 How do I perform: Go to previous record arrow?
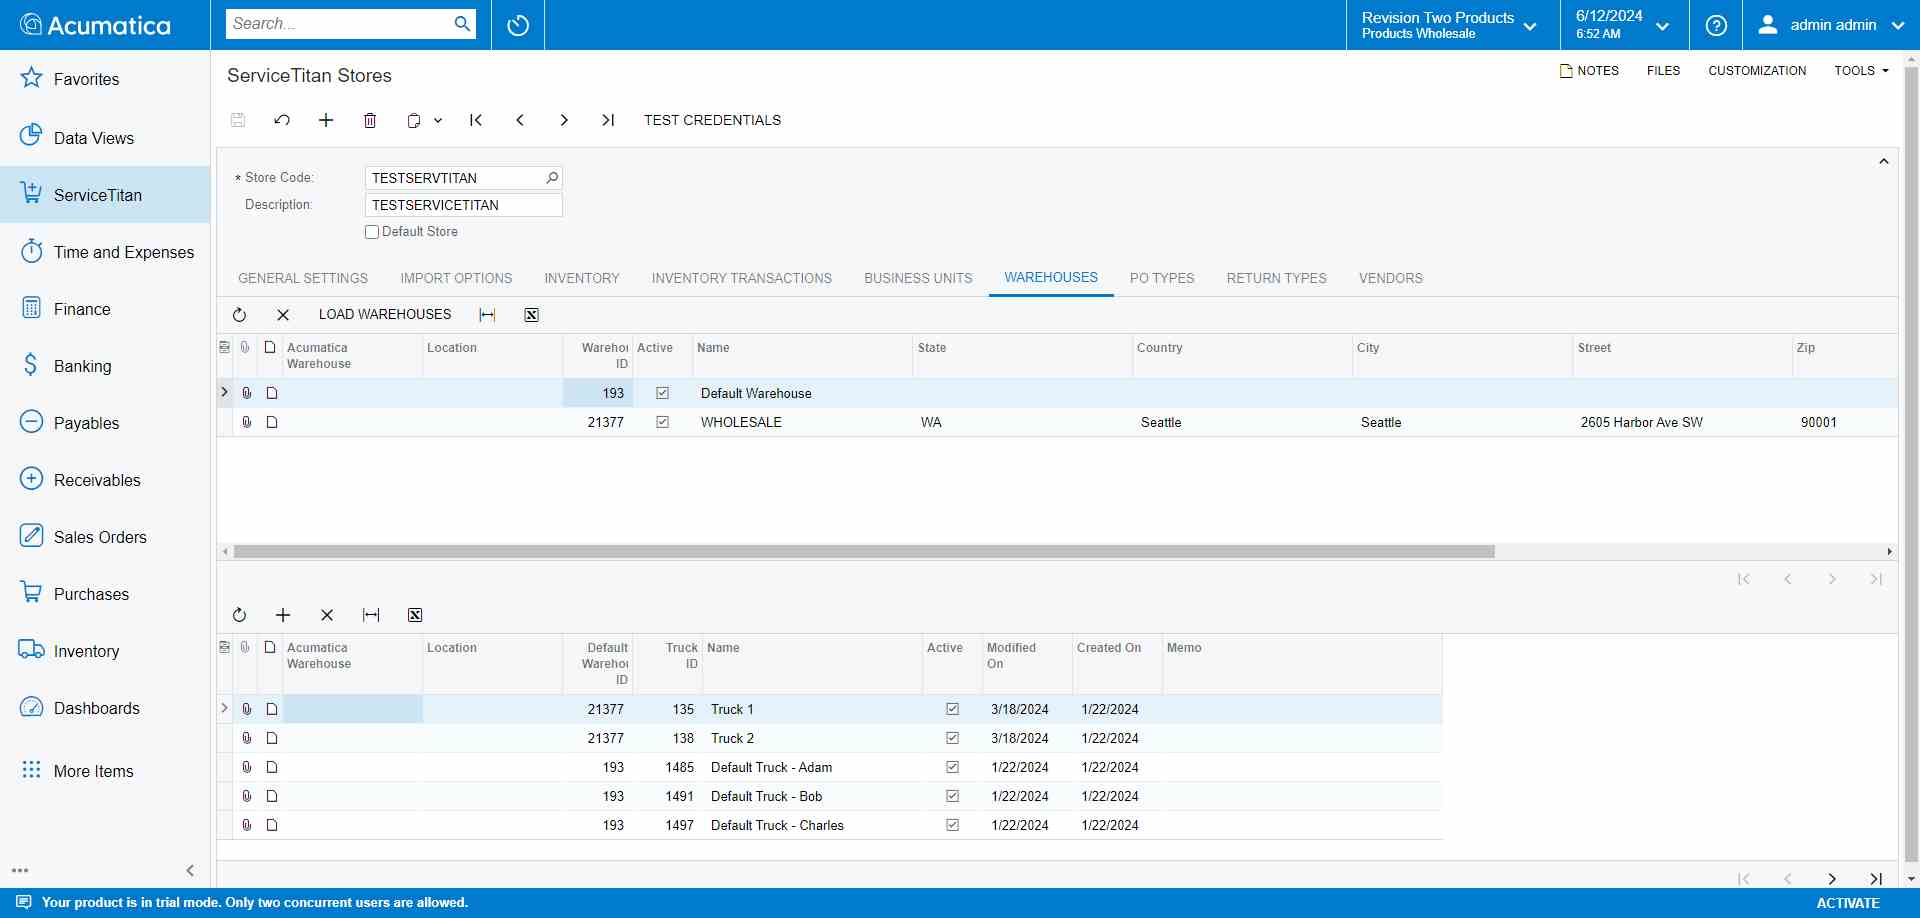[520, 120]
